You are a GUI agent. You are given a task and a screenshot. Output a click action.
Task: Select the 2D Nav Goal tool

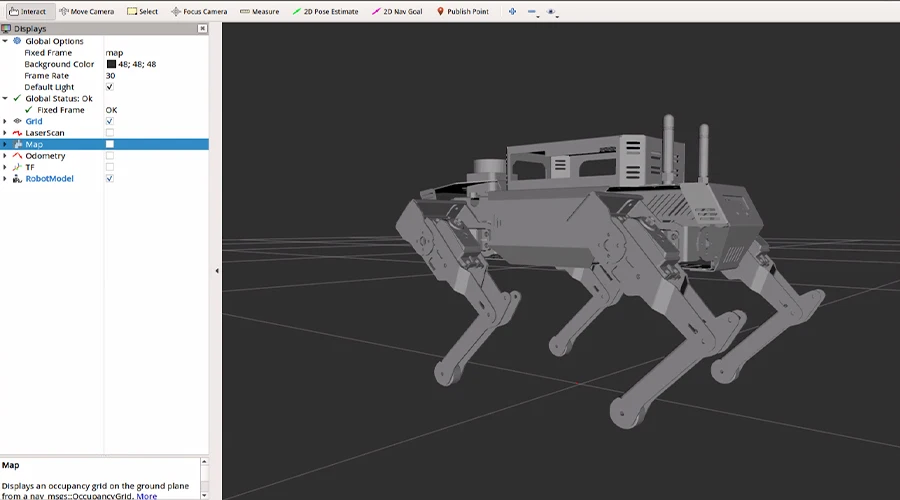[x=397, y=11]
